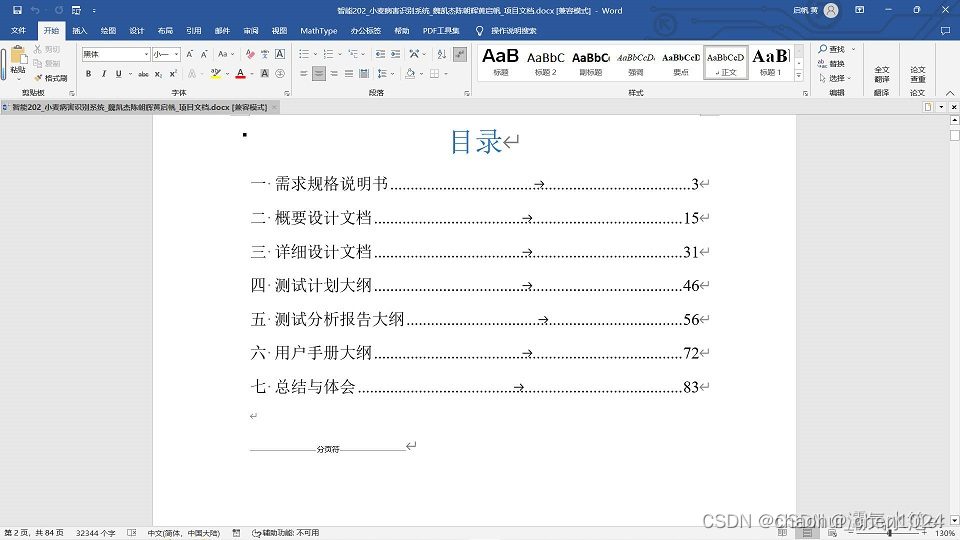Toggle show paragraph marks

[x=460, y=54]
